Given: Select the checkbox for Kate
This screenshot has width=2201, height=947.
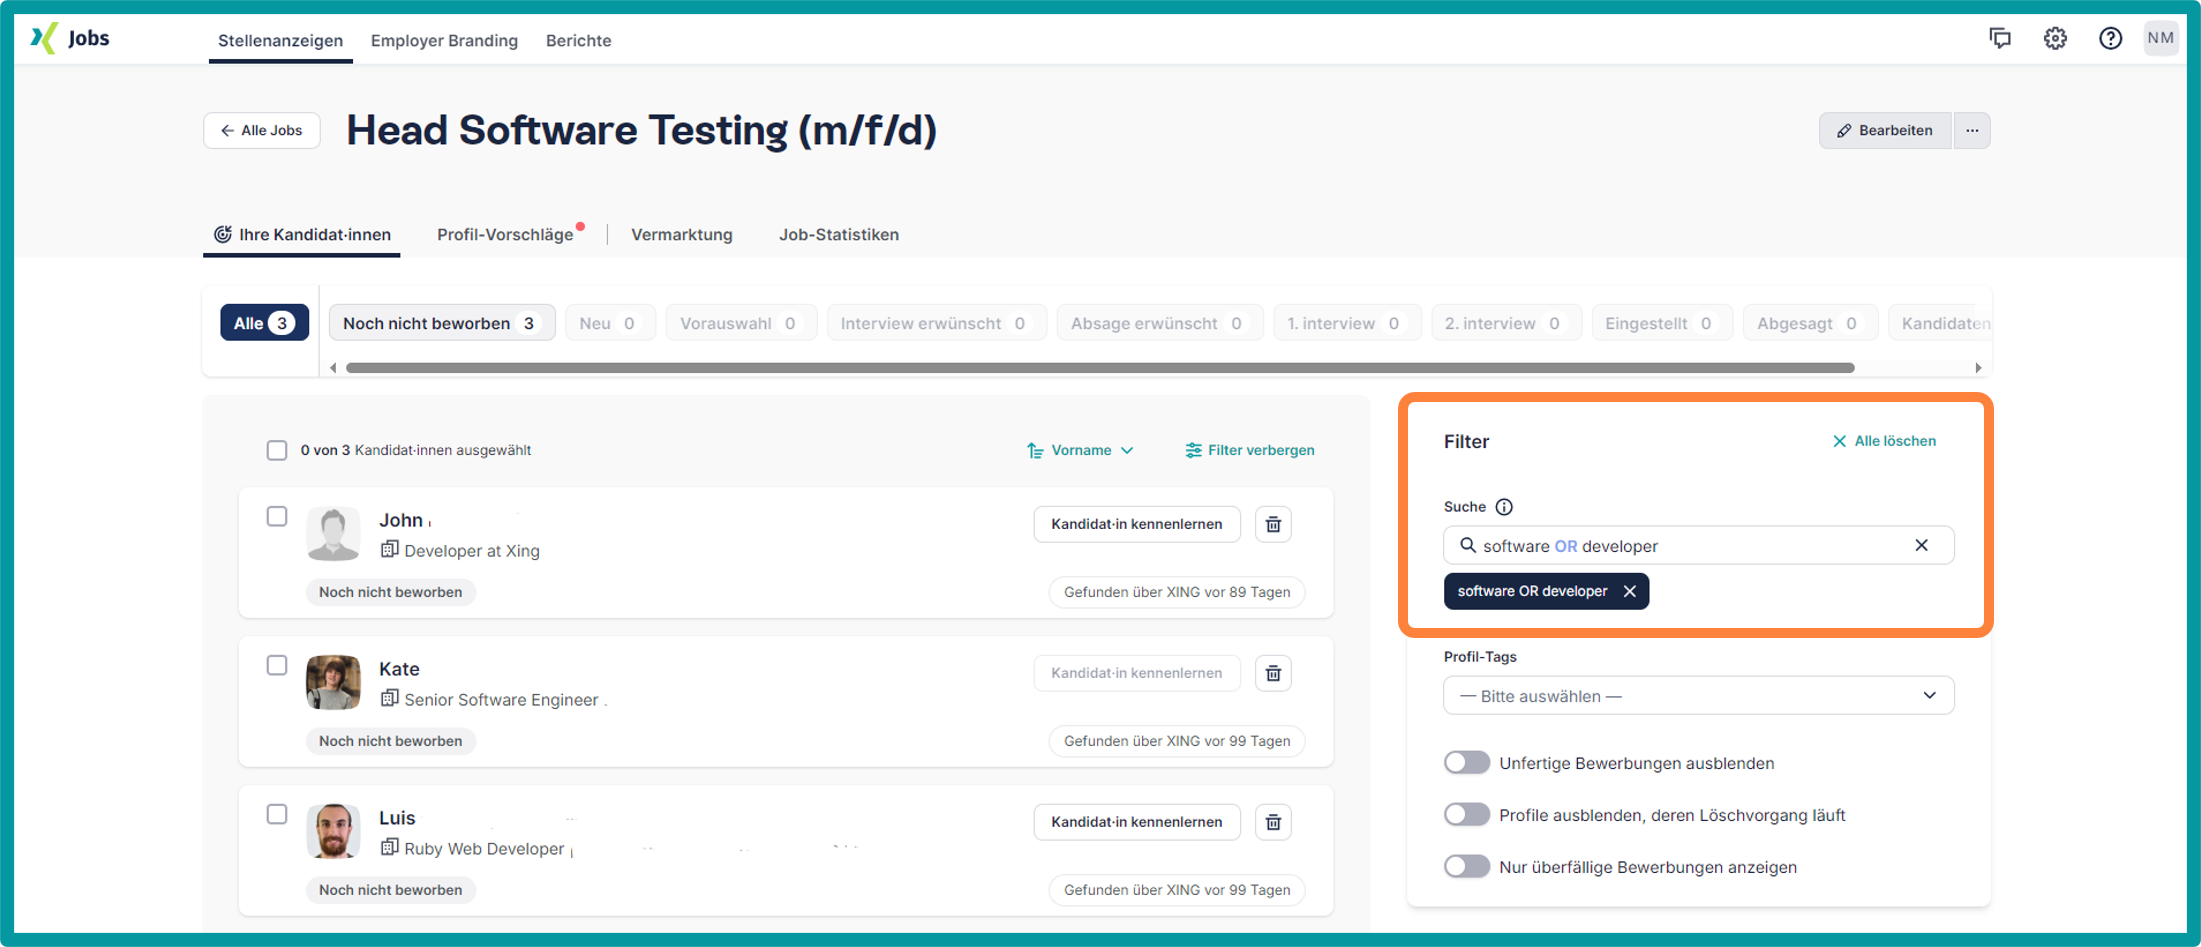Looking at the screenshot, I should point(277,665).
